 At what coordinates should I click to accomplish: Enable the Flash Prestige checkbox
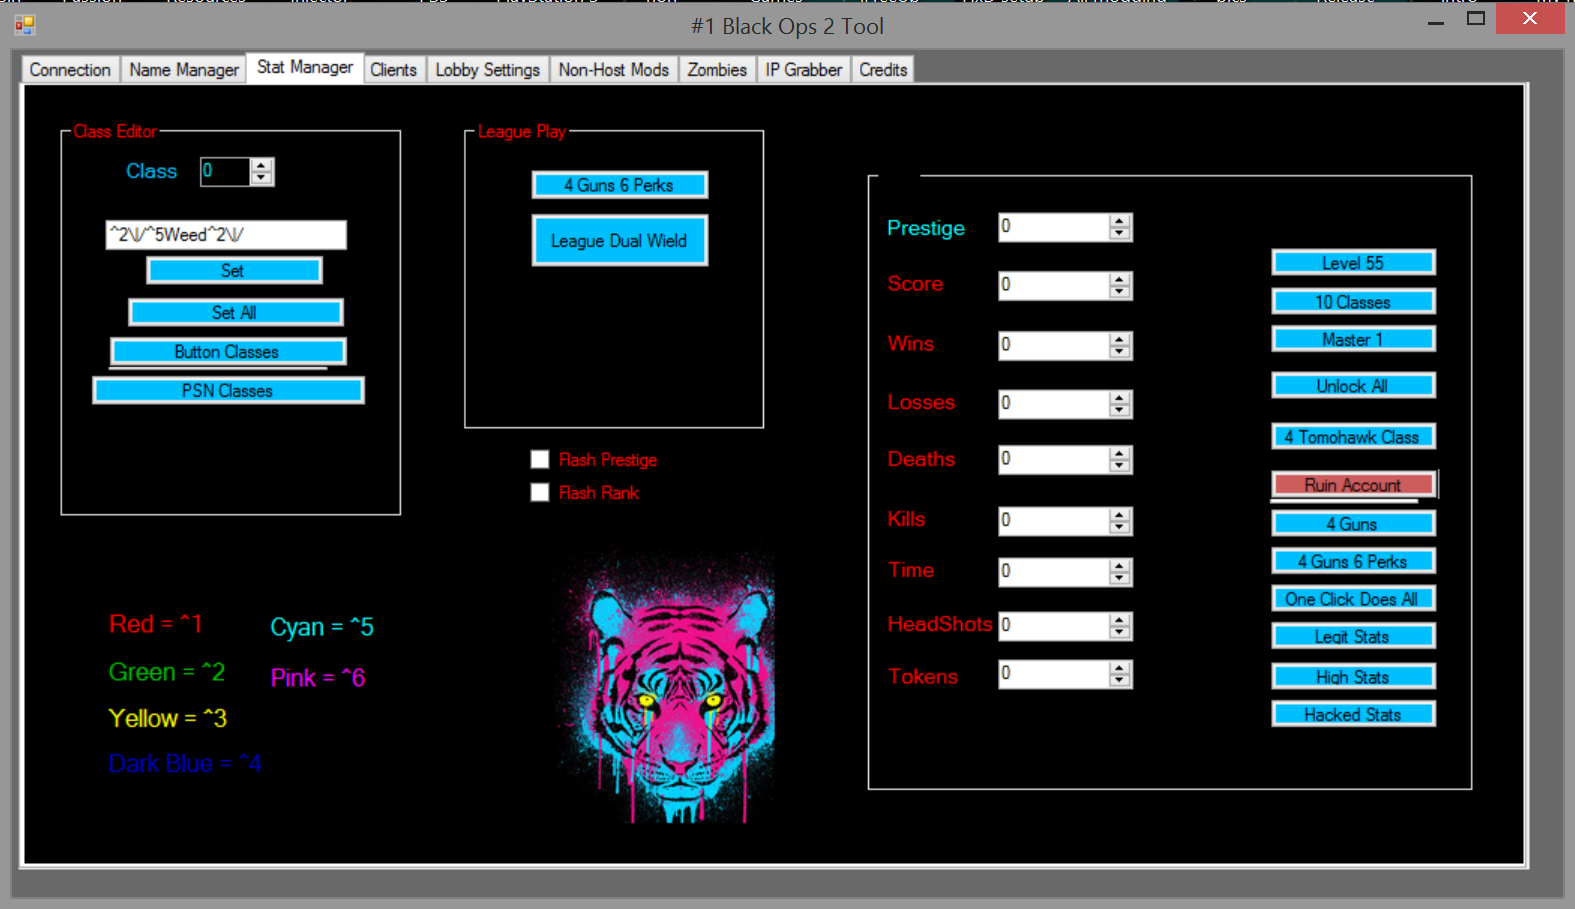click(x=540, y=459)
